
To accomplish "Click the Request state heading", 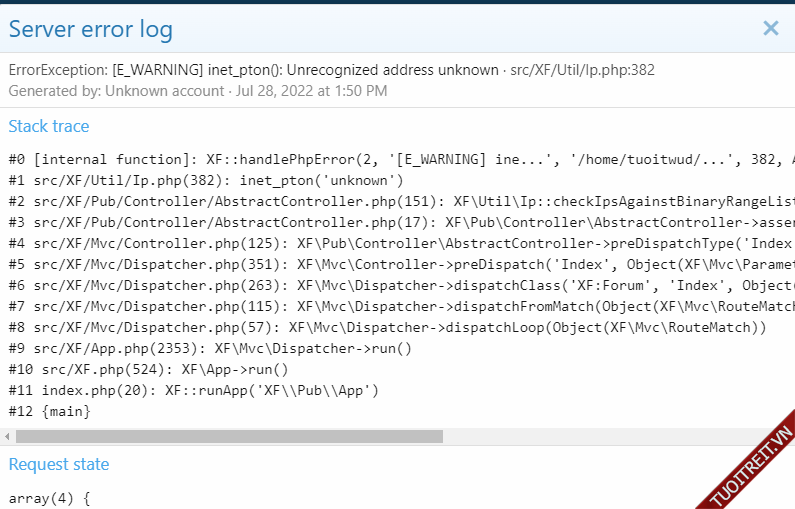I will (59, 464).
